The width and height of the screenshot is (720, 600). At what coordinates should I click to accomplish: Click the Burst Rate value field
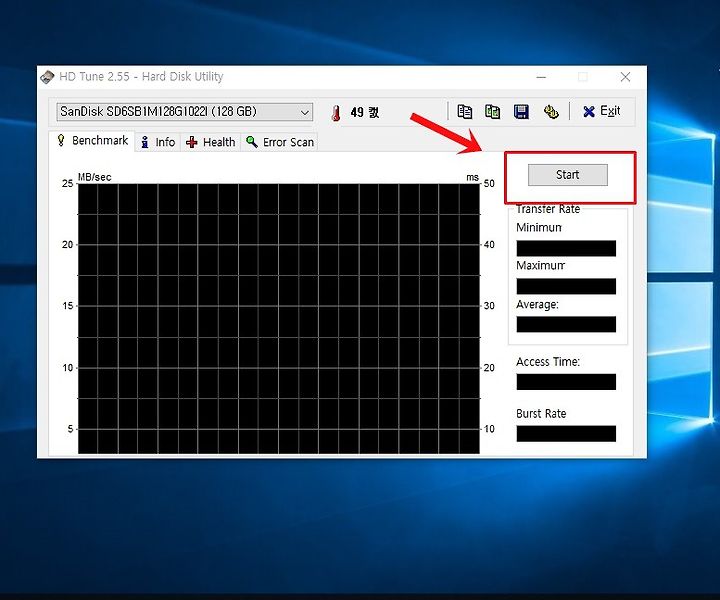click(566, 434)
